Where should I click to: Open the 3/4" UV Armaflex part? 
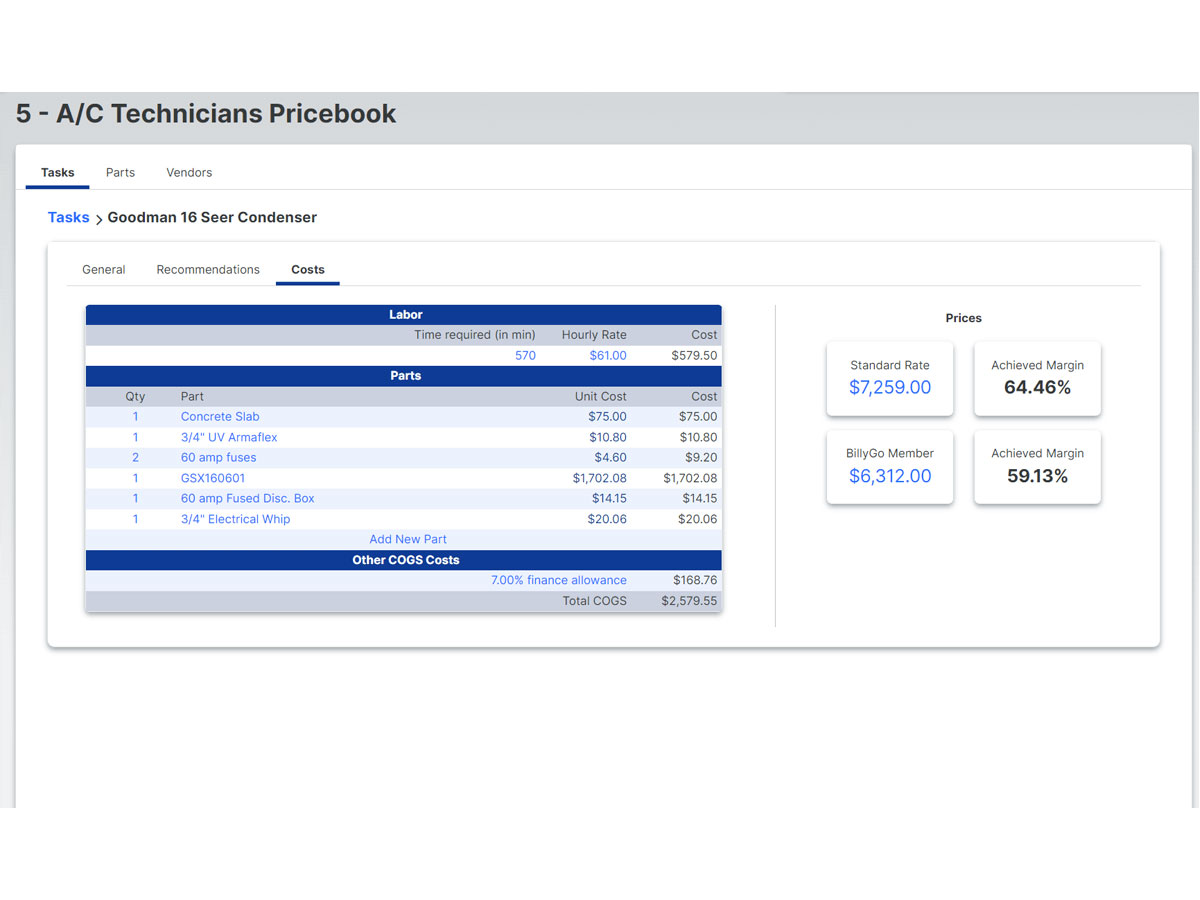coord(229,437)
